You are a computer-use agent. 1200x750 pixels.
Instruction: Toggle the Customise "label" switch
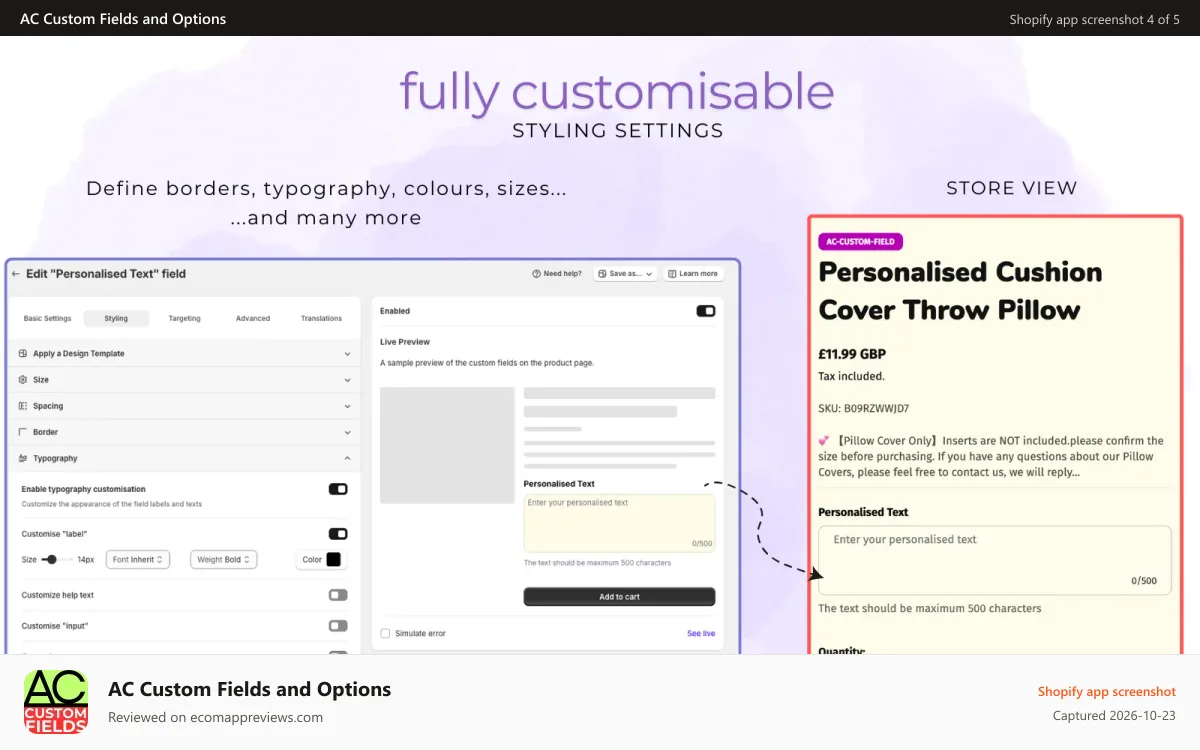(x=338, y=534)
